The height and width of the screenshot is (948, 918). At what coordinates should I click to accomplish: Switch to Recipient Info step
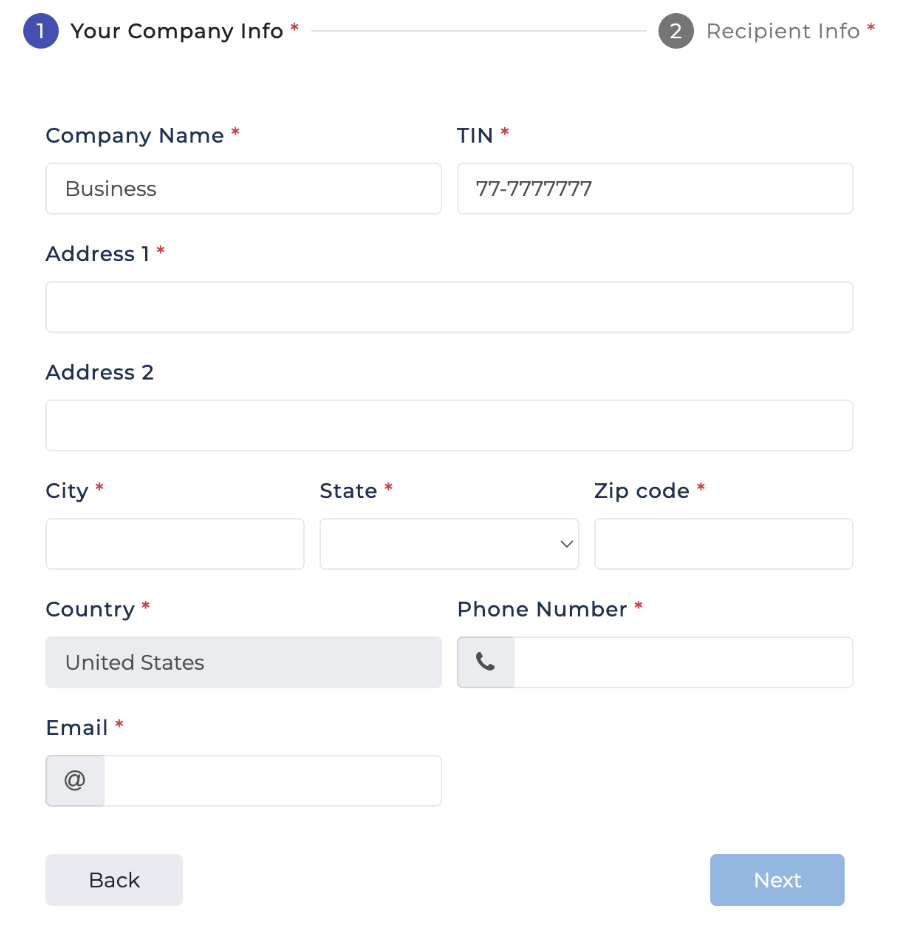(783, 31)
